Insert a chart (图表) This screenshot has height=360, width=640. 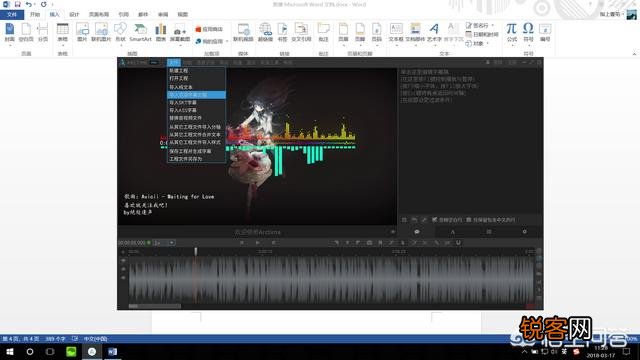tap(161, 33)
